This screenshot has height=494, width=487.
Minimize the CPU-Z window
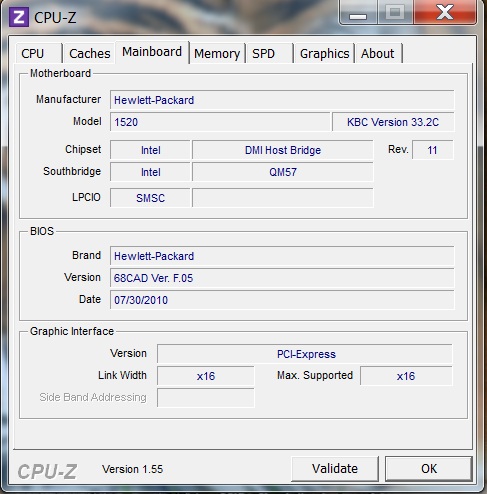click(x=358, y=13)
